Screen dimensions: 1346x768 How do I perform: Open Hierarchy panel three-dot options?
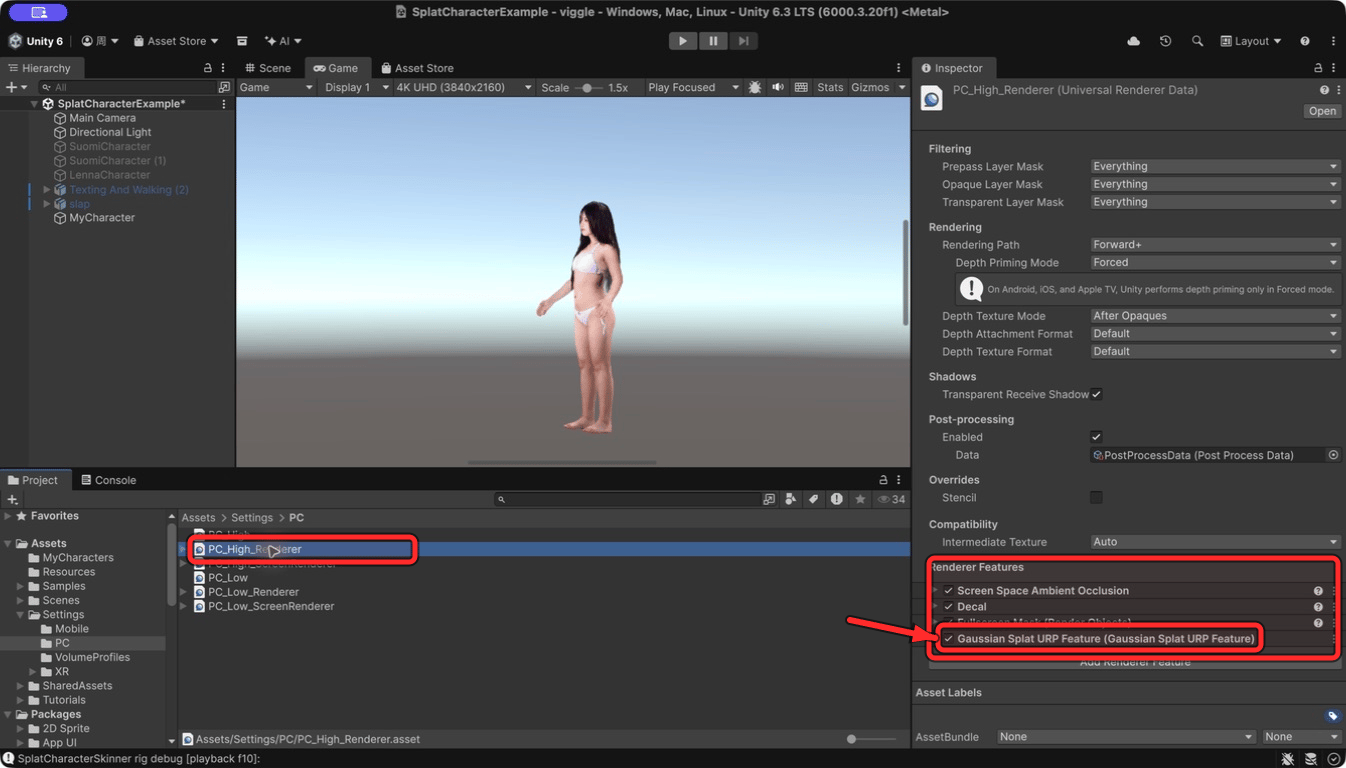(224, 68)
